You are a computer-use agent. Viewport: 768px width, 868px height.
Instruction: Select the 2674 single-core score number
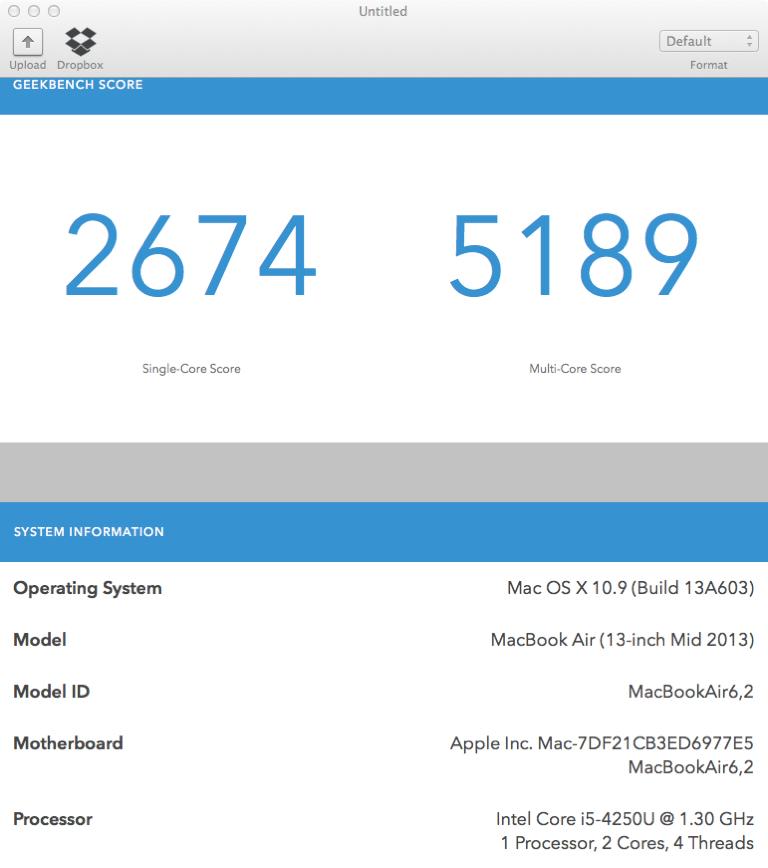point(191,257)
